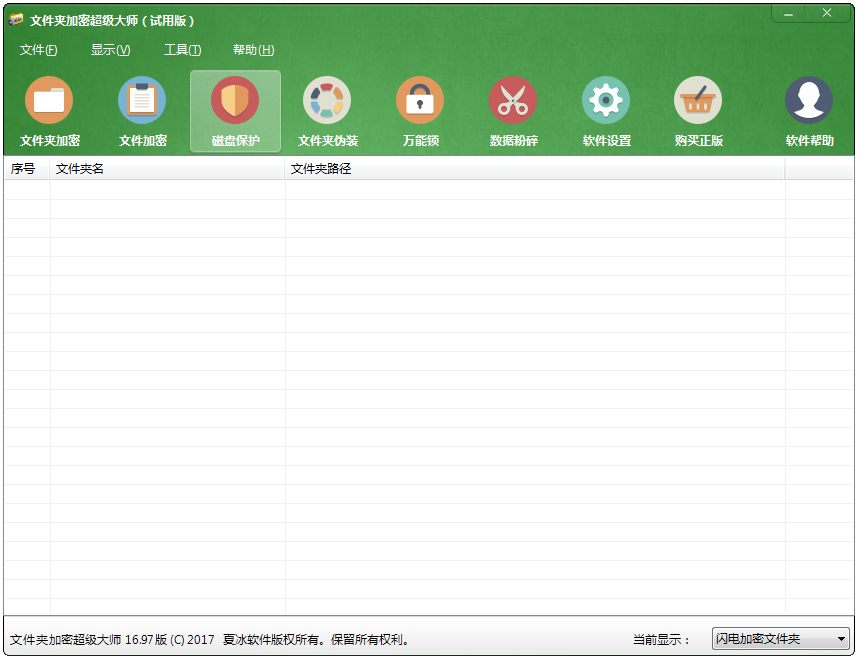This screenshot has height=659, width=857.
Task: Click the 文件夹路径 column header
Action: tap(320, 168)
